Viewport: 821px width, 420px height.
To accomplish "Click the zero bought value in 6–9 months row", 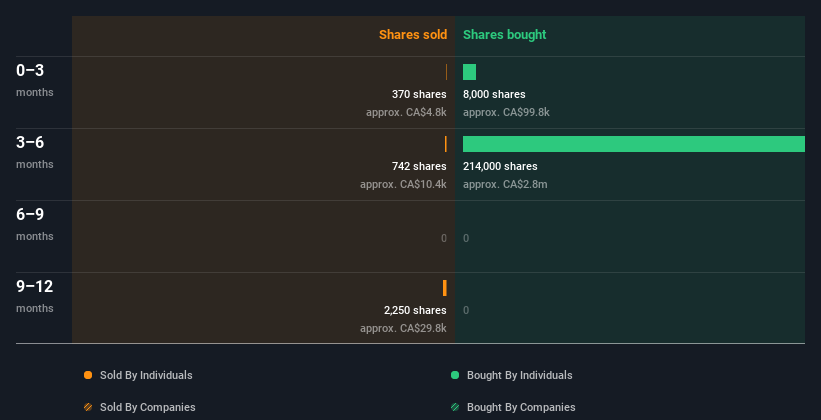I will click(x=466, y=238).
